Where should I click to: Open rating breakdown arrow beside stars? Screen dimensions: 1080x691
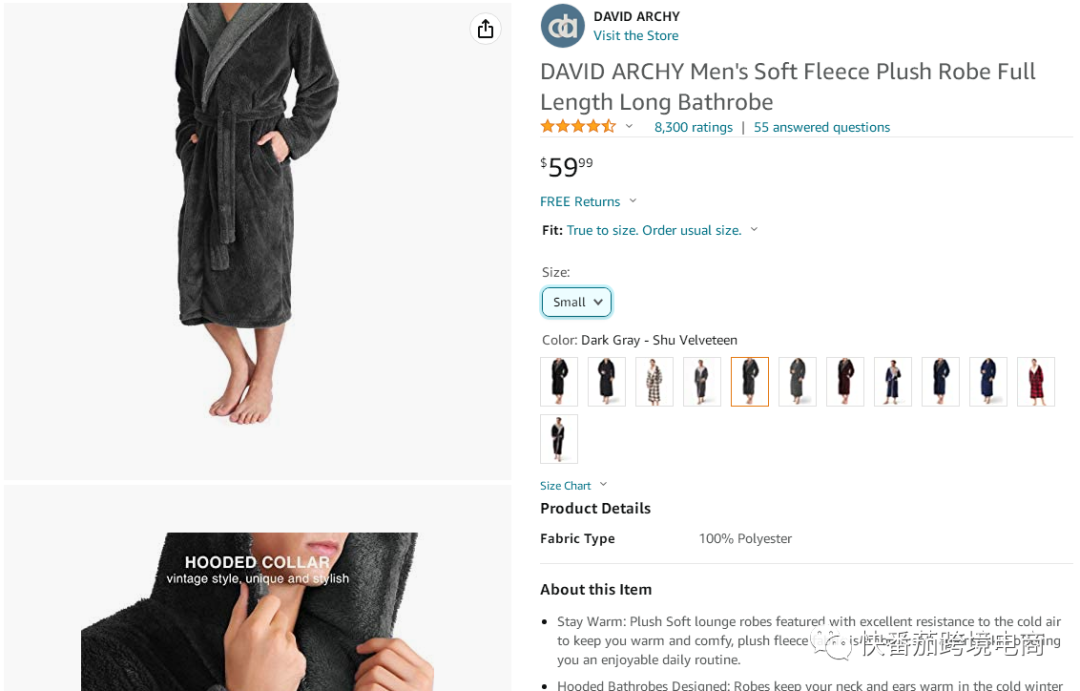(x=629, y=127)
